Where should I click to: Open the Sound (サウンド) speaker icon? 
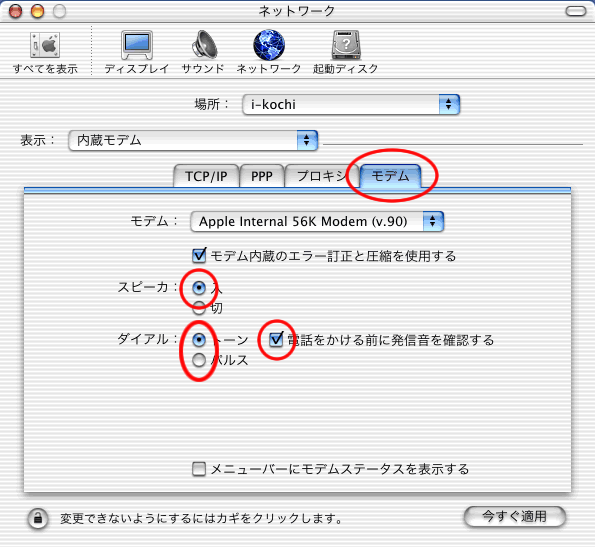pos(204,45)
